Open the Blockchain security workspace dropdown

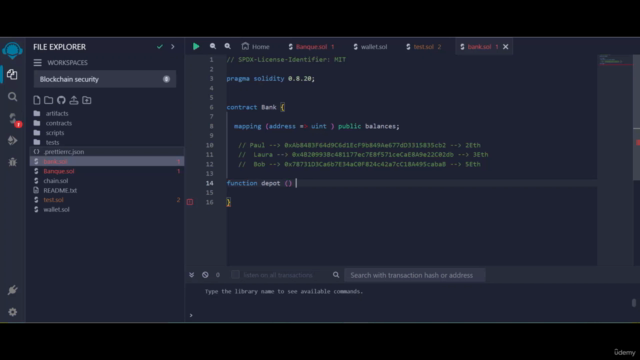point(105,79)
